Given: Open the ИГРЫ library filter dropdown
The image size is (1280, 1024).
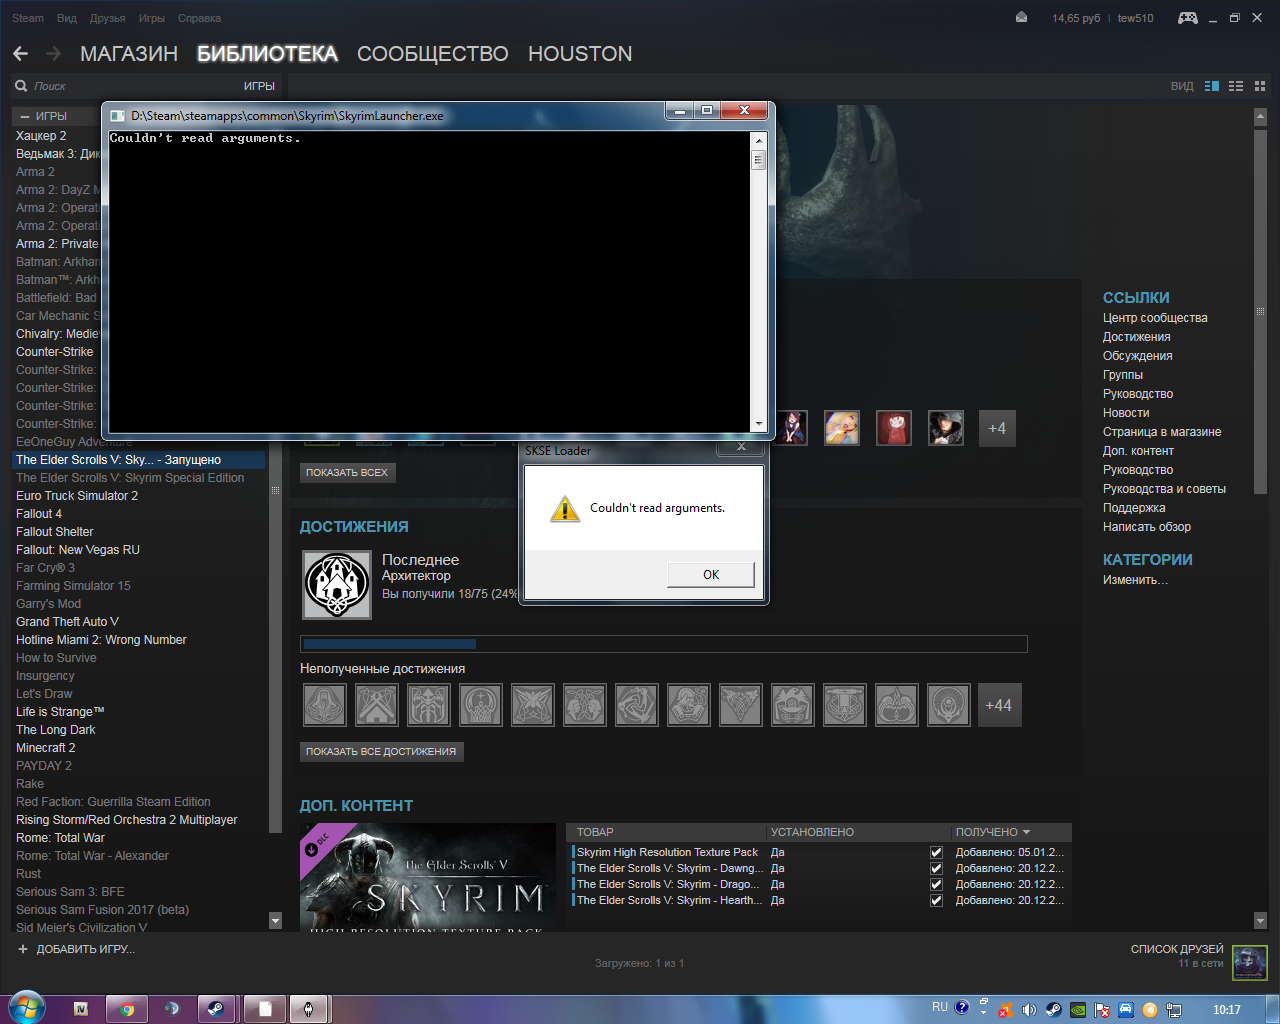Looking at the screenshot, I should tap(259, 86).
